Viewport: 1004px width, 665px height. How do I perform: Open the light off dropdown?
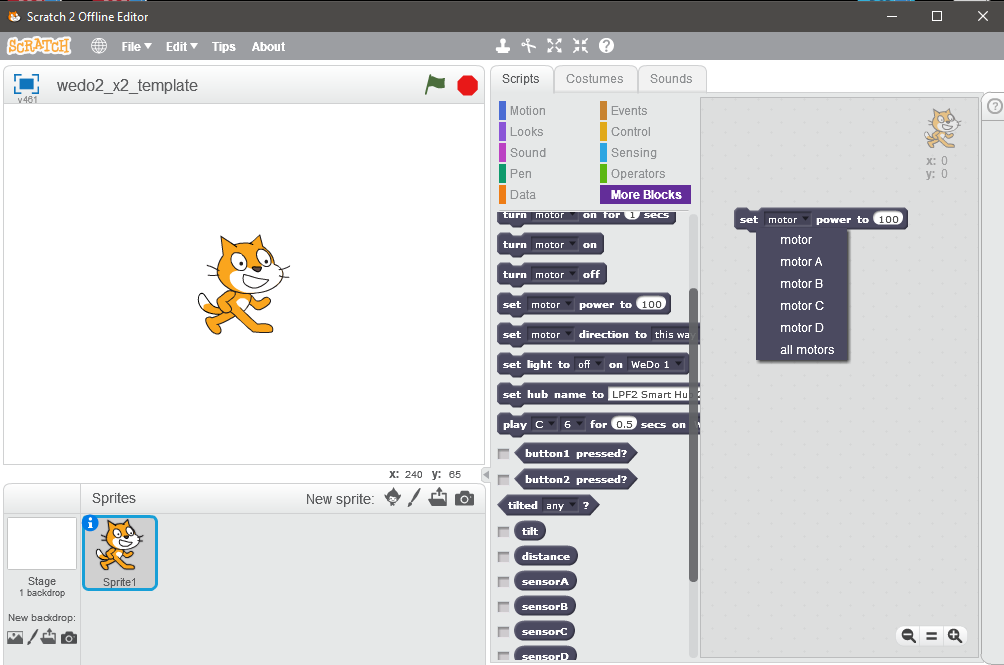(x=588, y=365)
